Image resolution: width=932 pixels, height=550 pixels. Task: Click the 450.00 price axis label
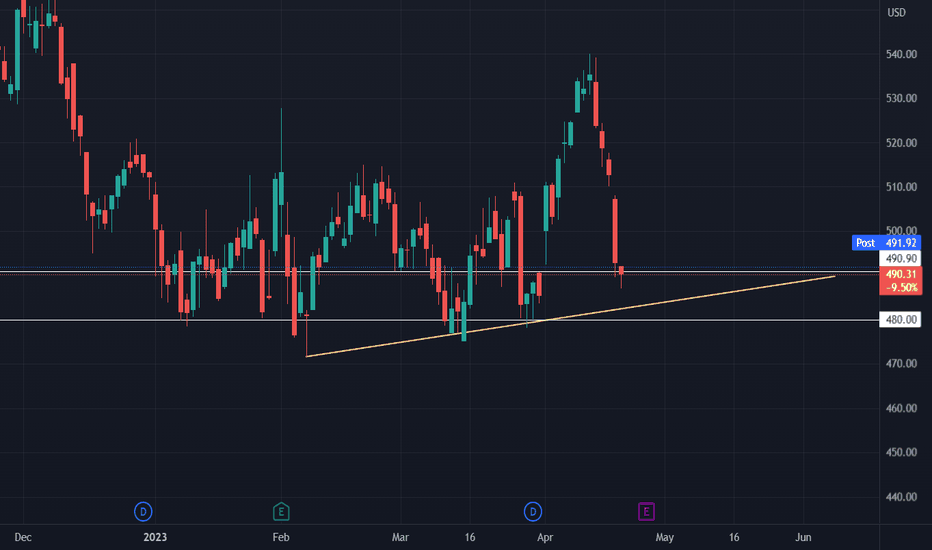[x=901, y=452]
